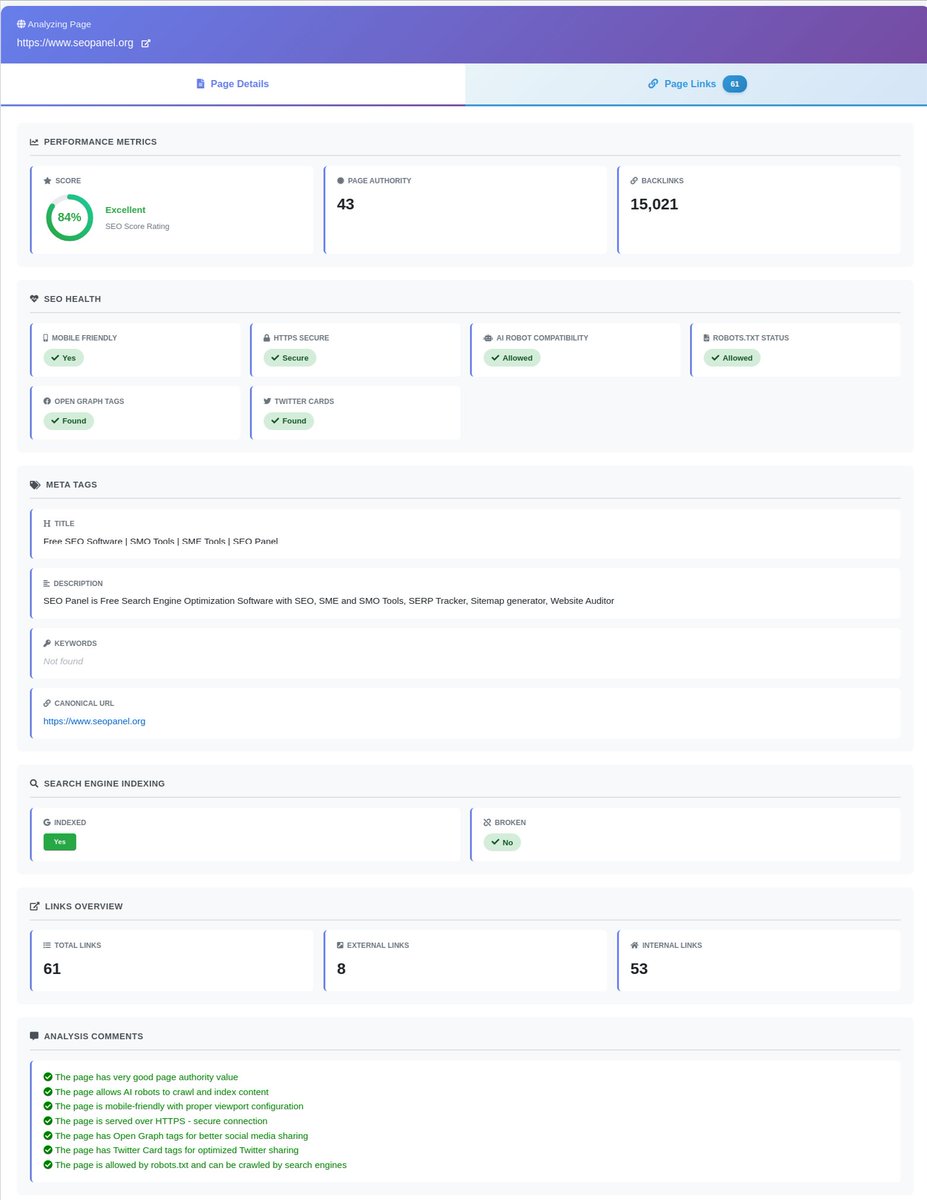Click the Twitter bird icon for Twitter Cards
The image size is (927, 1200).
pos(267,401)
